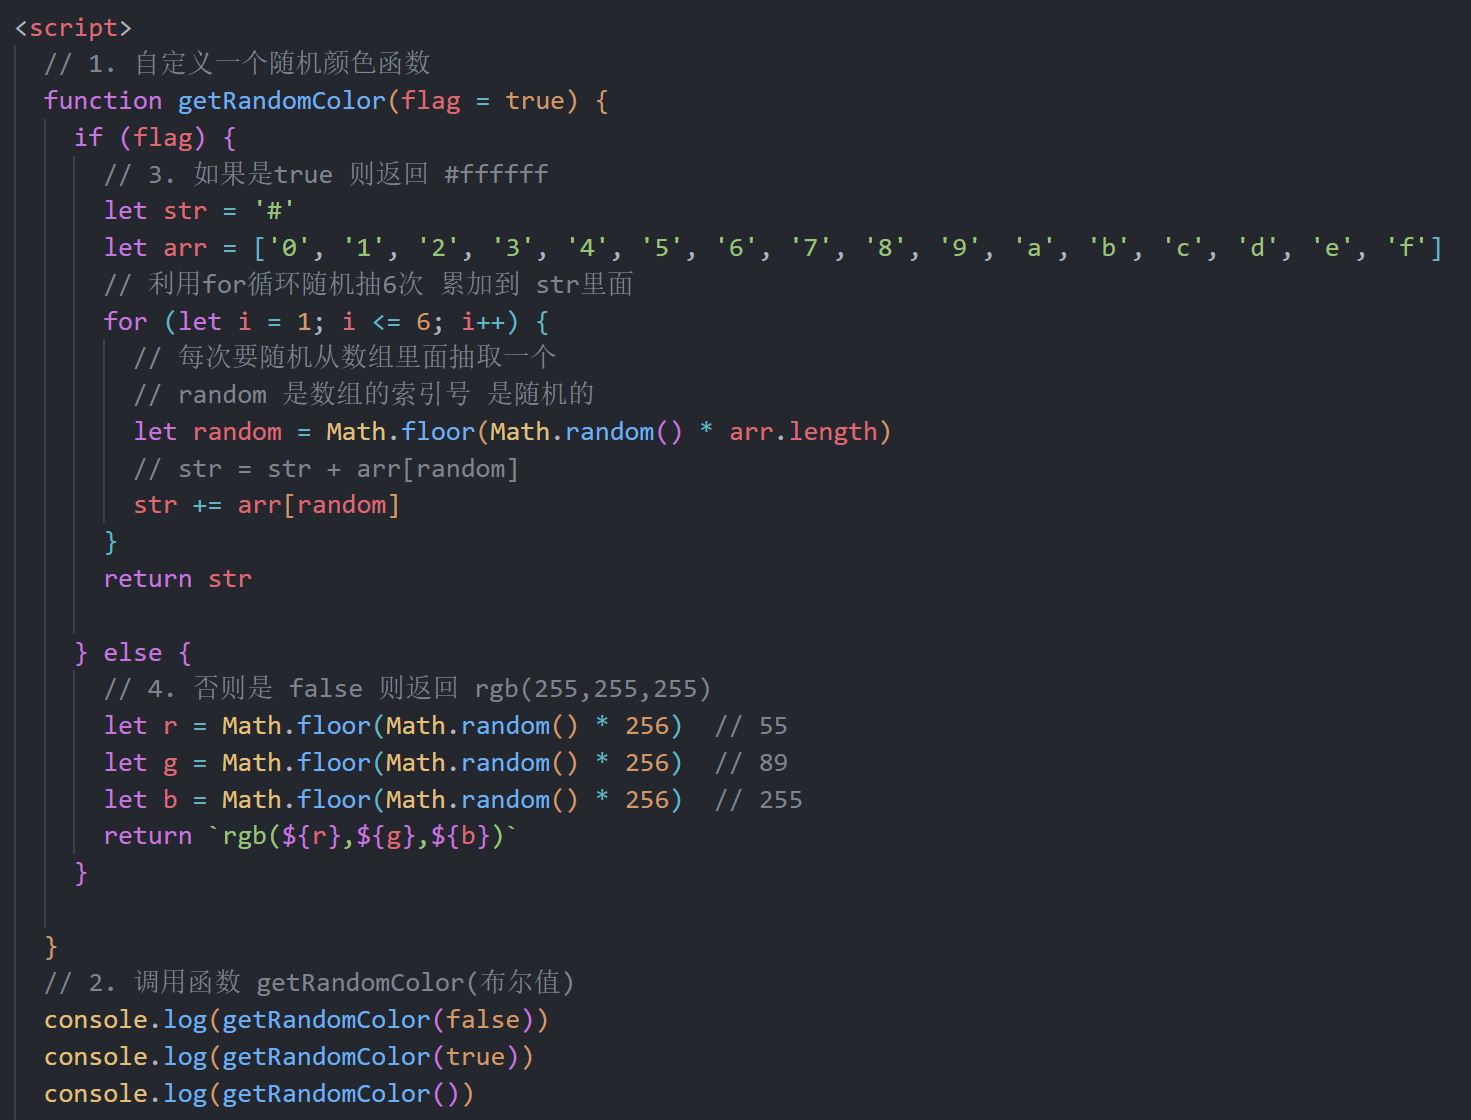1471x1120 pixels.
Task: Click the for loop header line
Action: point(326,322)
